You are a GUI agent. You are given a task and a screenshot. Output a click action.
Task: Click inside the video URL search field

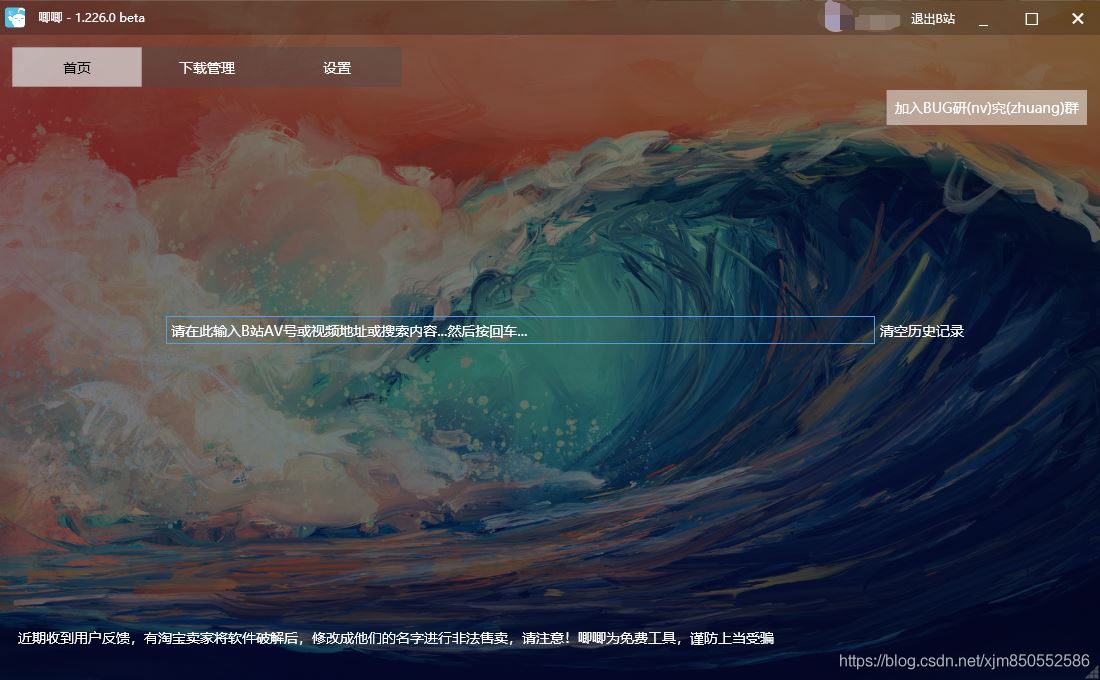coord(518,330)
